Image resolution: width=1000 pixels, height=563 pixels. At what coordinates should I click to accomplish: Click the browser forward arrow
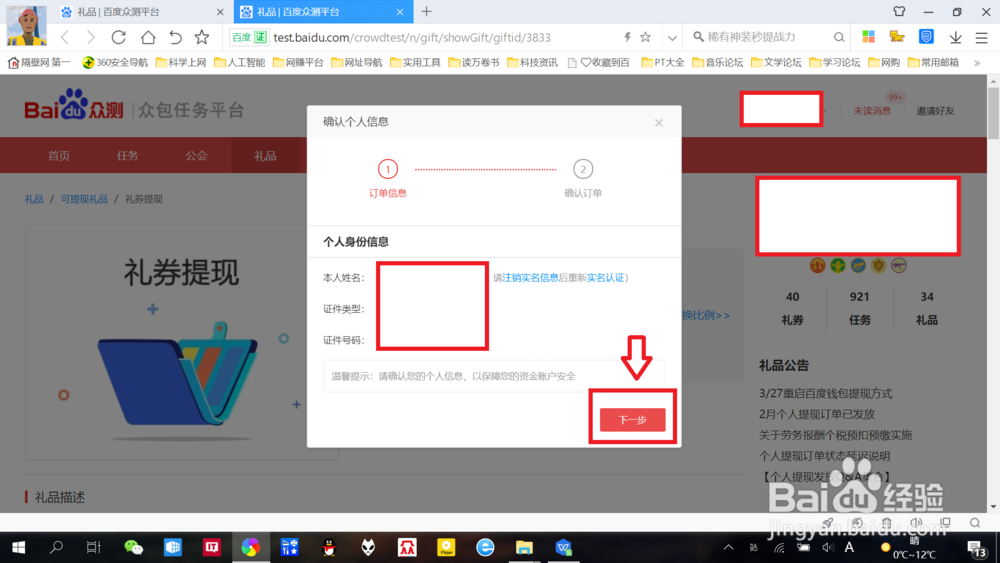pyautogui.click(x=91, y=38)
